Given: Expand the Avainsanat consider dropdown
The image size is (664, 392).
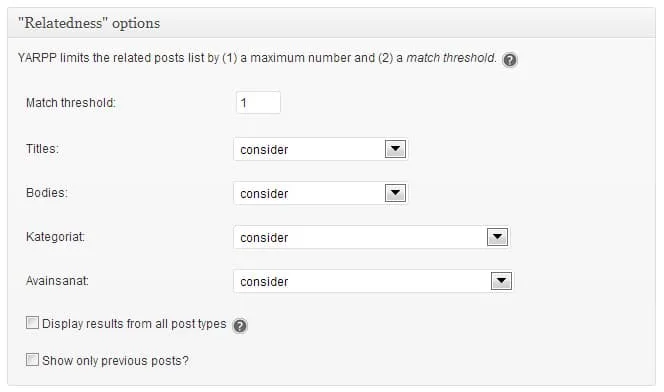Looking at the screenshot, I should [374, 281].
